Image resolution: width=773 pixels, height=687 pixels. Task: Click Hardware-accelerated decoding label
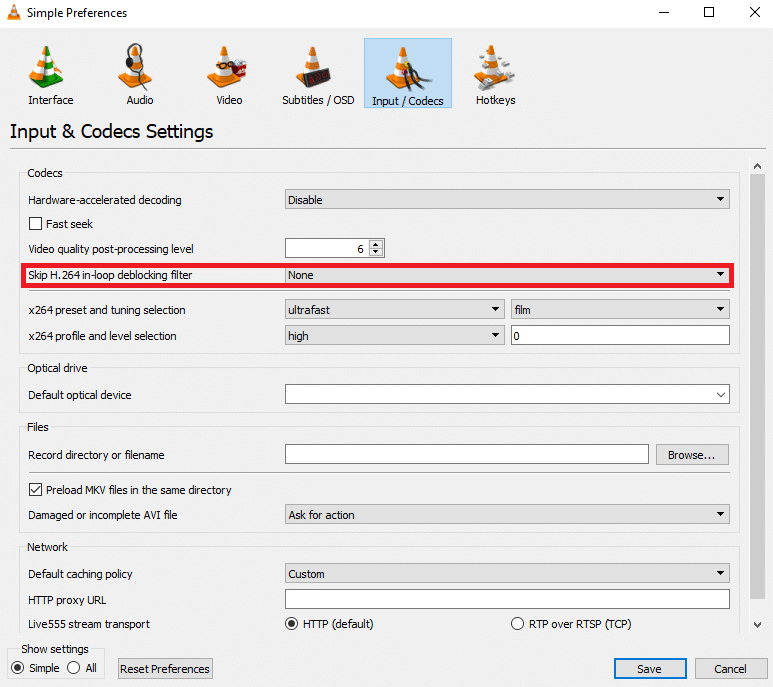105,200
